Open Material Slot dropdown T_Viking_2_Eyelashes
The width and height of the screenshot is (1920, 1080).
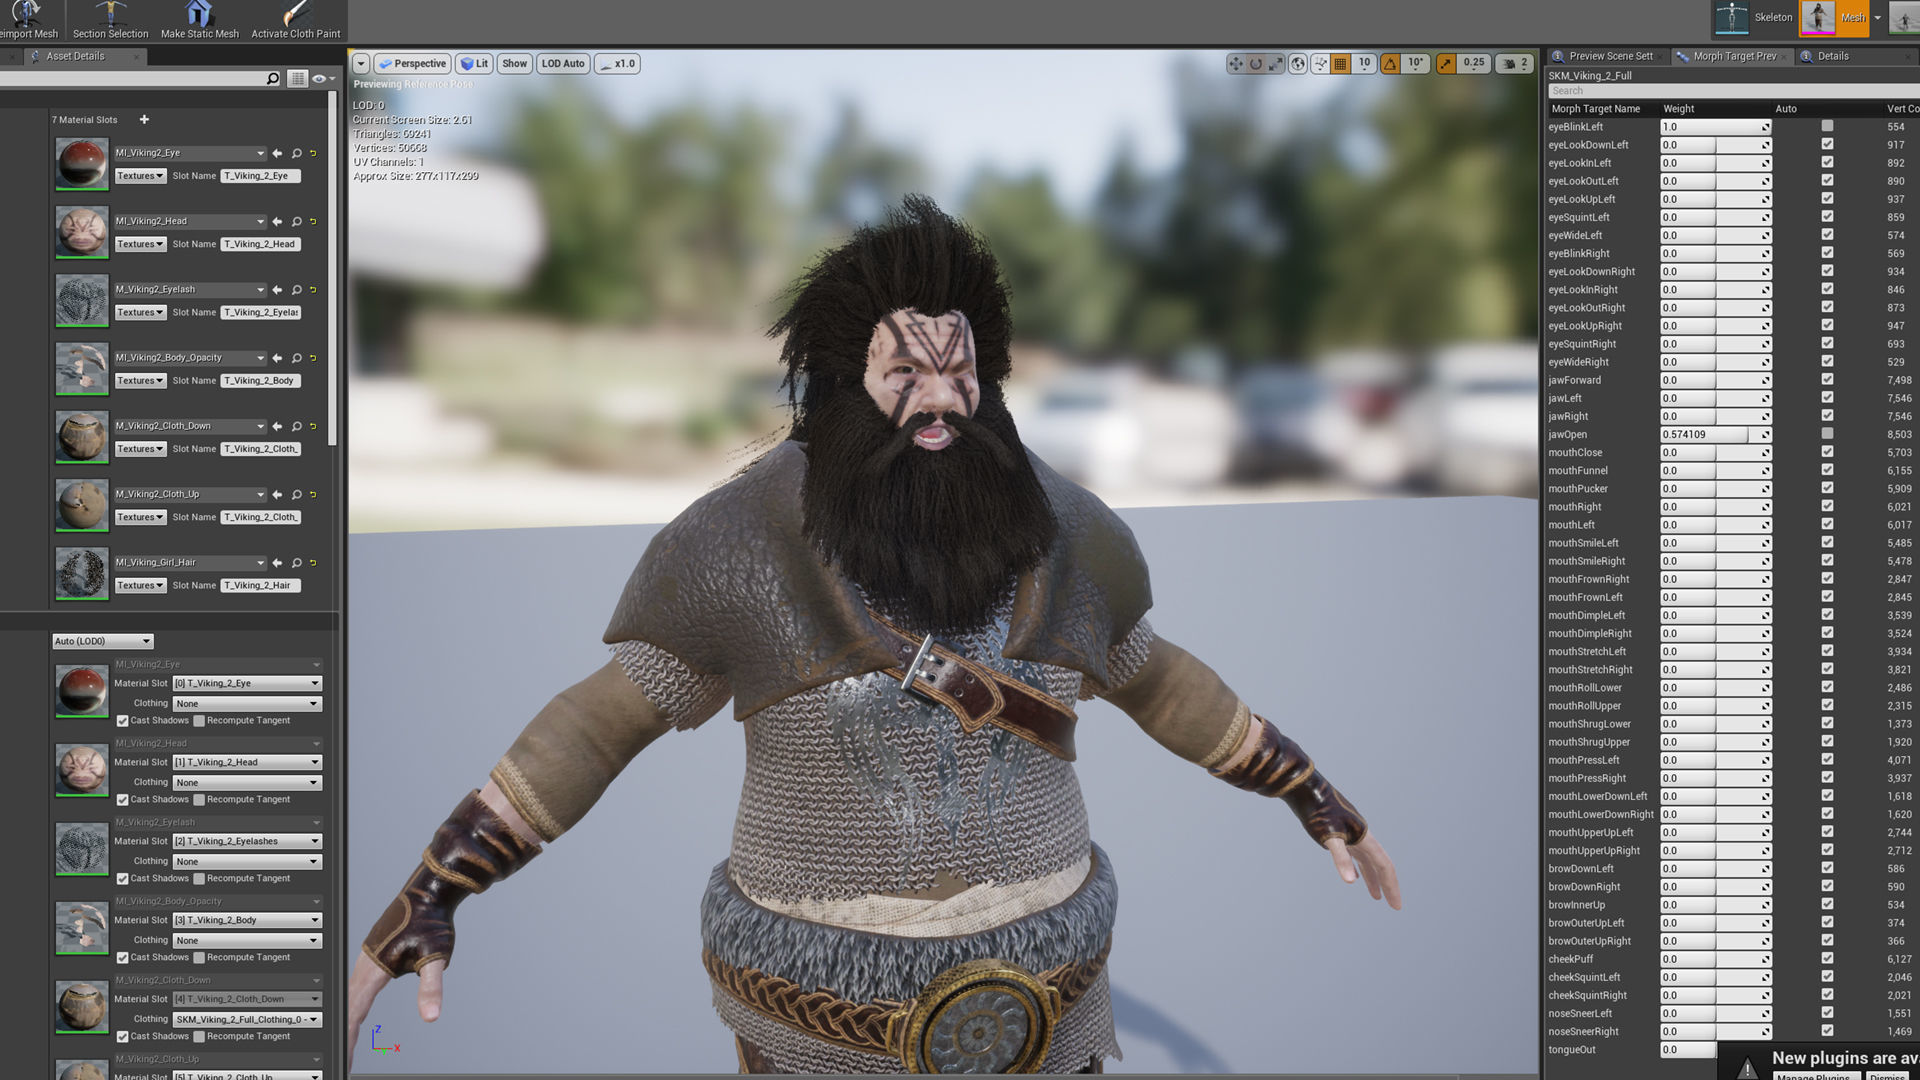(247, 841)
